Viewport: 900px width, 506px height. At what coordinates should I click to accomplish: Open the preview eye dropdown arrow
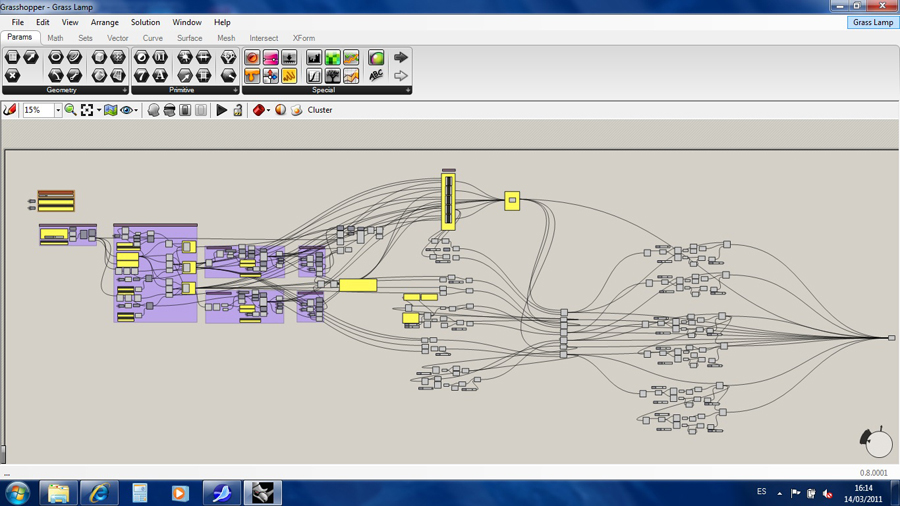[x=136, y=110]
